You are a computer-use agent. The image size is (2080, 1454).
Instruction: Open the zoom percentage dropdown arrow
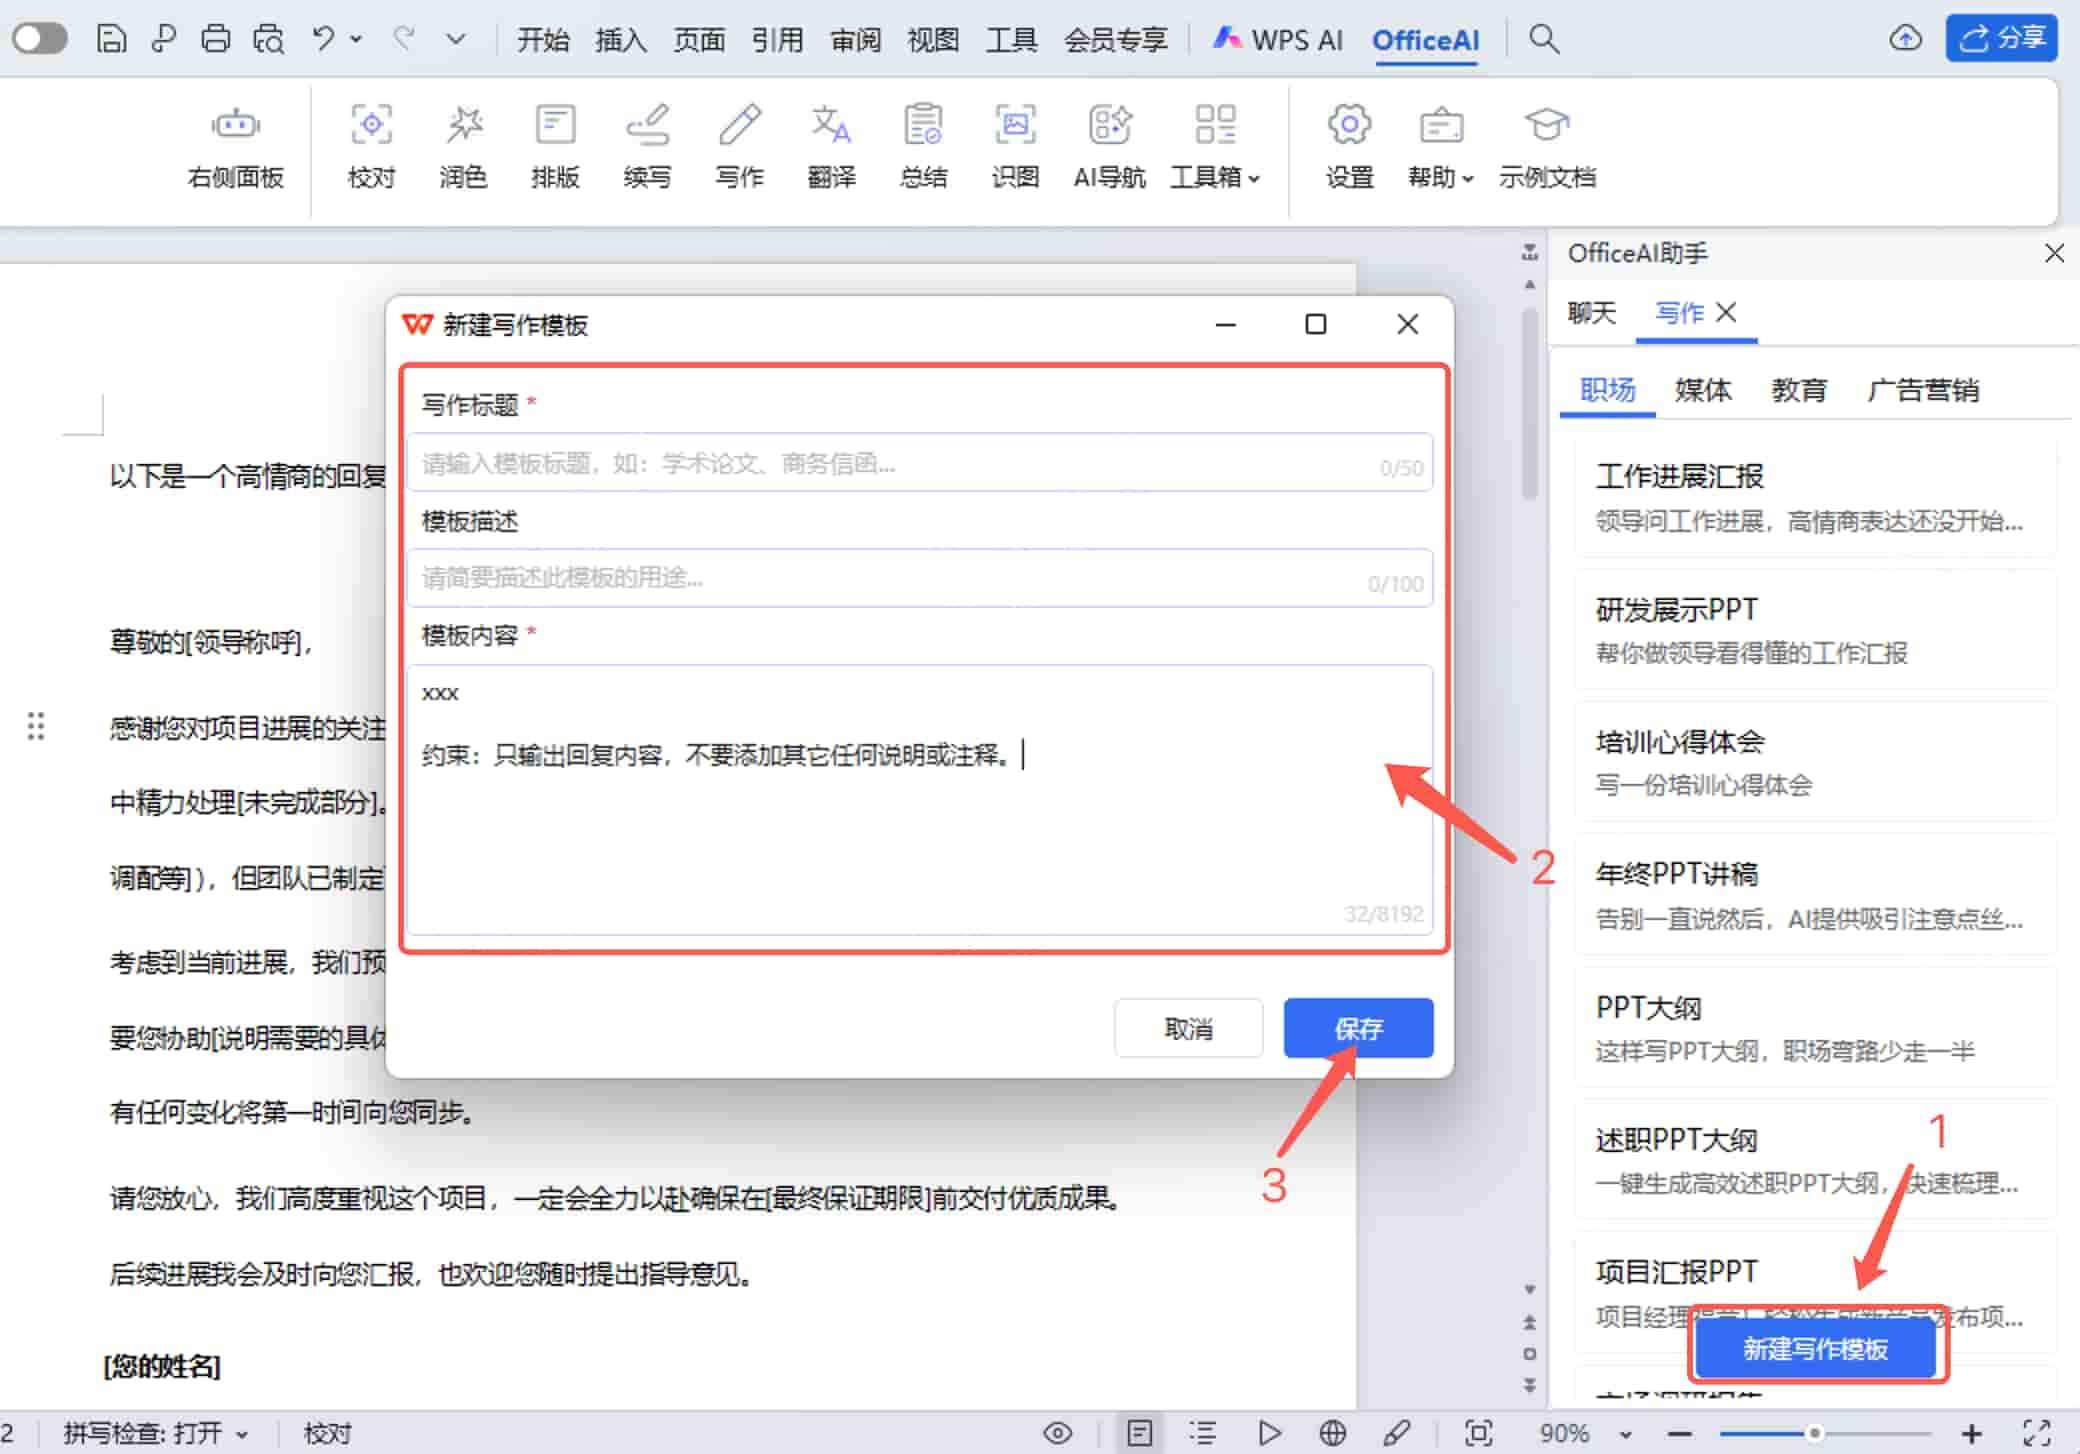(x=1625, y=1434)
